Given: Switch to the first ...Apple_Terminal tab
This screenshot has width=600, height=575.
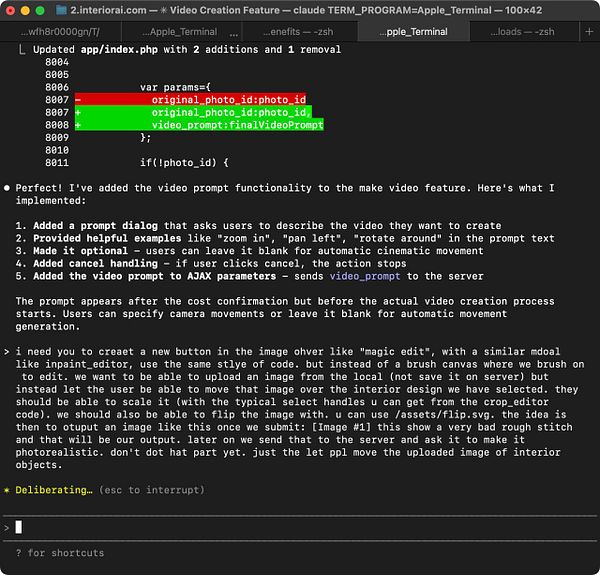Looking at the screenshot, I should (x=182, y=32).
